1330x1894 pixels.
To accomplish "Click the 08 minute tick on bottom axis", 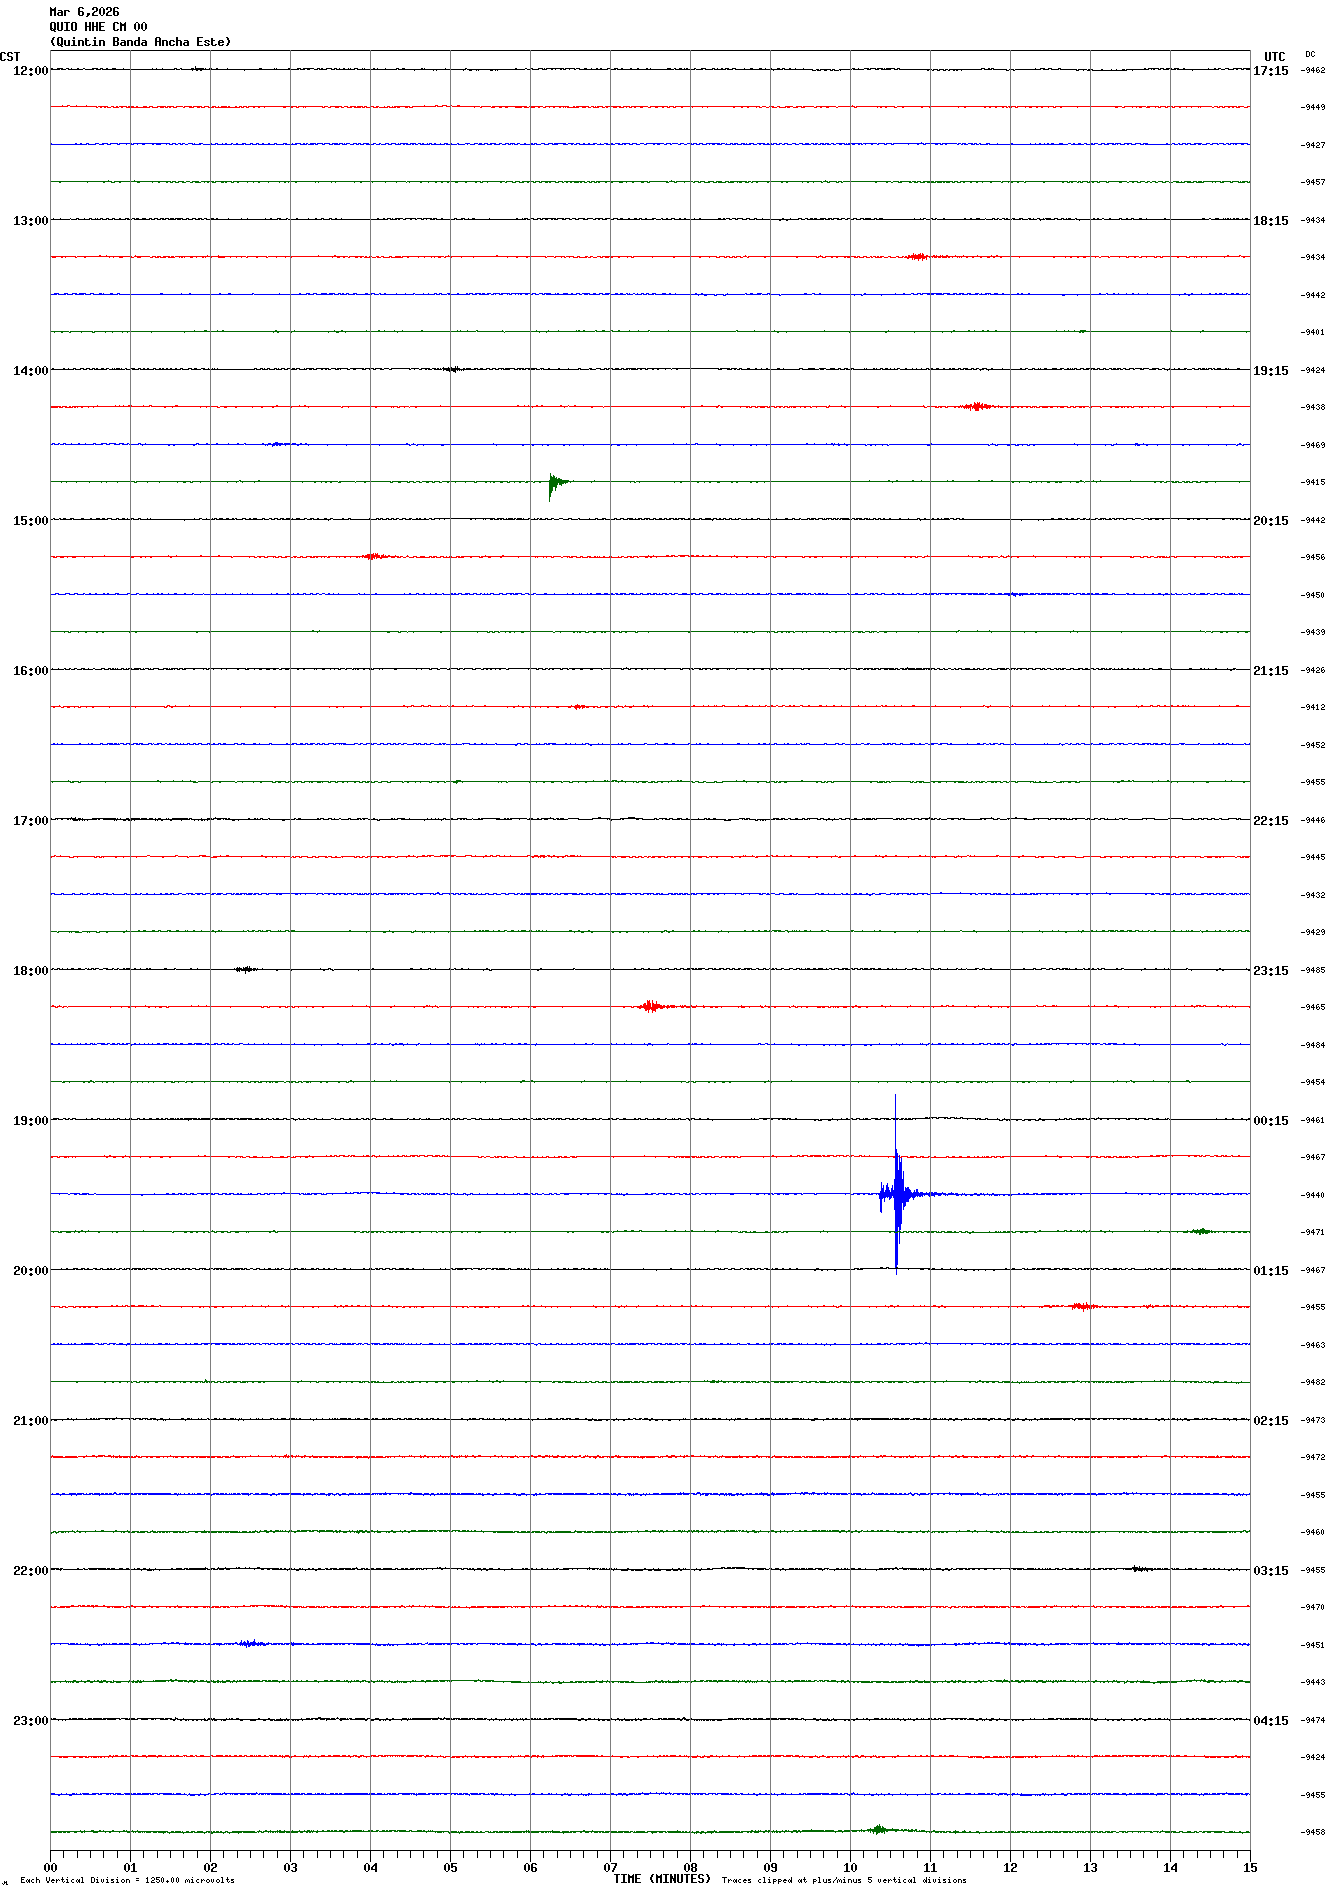I will [690, 1867].
